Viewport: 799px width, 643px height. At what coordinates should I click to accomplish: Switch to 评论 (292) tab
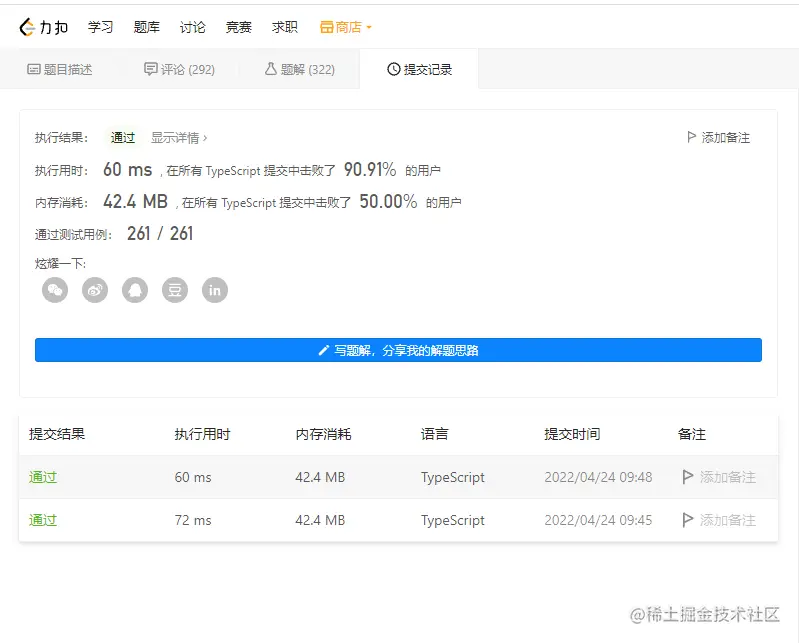179,69
